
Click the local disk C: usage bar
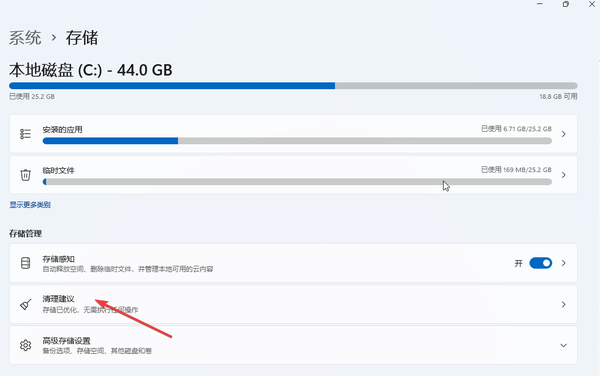pyautogui.click(x=293, y=86)
